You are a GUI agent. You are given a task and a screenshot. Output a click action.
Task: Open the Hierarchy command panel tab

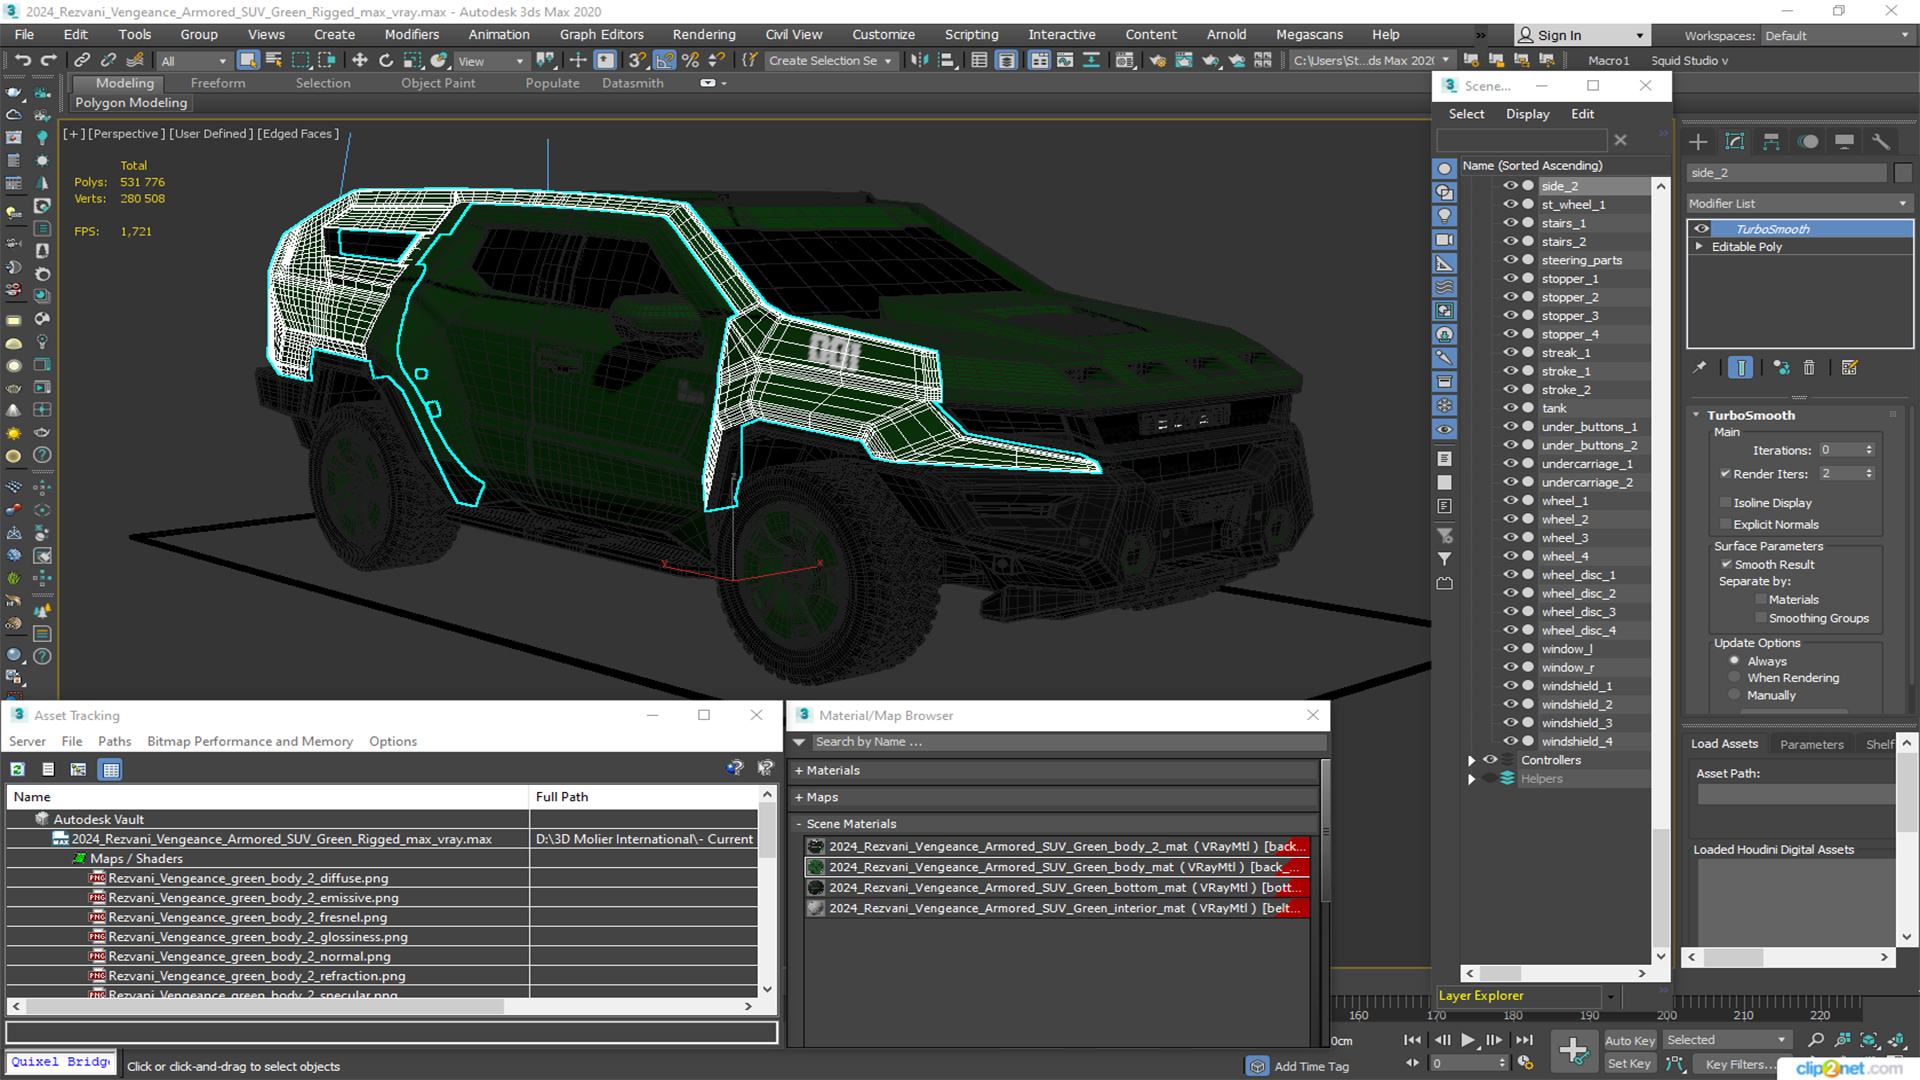tap(1771, 141)
